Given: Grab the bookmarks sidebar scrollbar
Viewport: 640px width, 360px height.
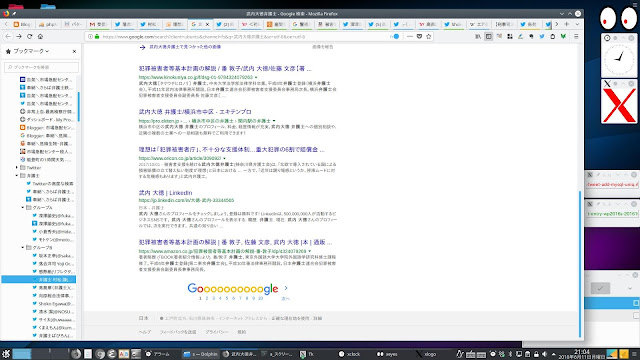Looking at the screenshot, I should [78, 107].
